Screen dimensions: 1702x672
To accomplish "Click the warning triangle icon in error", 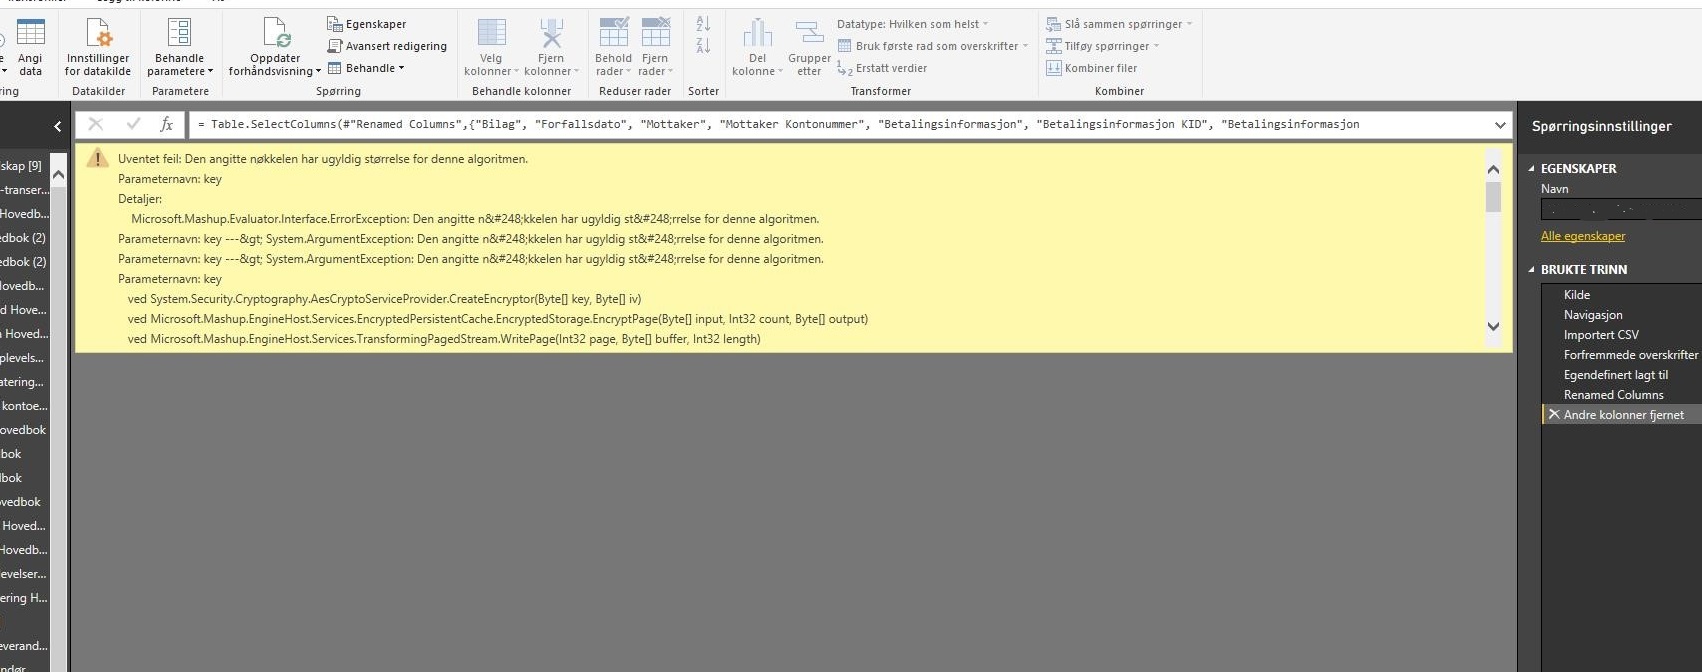I will [97, 158].
